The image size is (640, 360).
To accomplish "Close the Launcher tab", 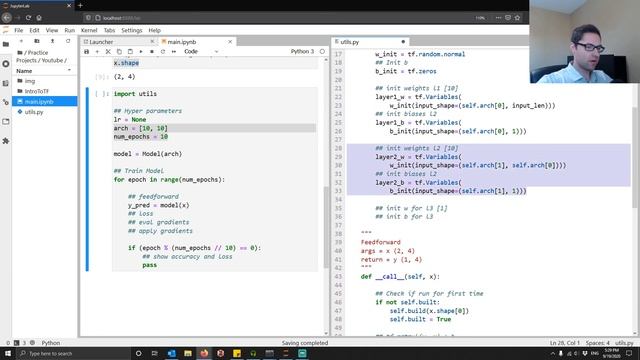I will [152, 42].
